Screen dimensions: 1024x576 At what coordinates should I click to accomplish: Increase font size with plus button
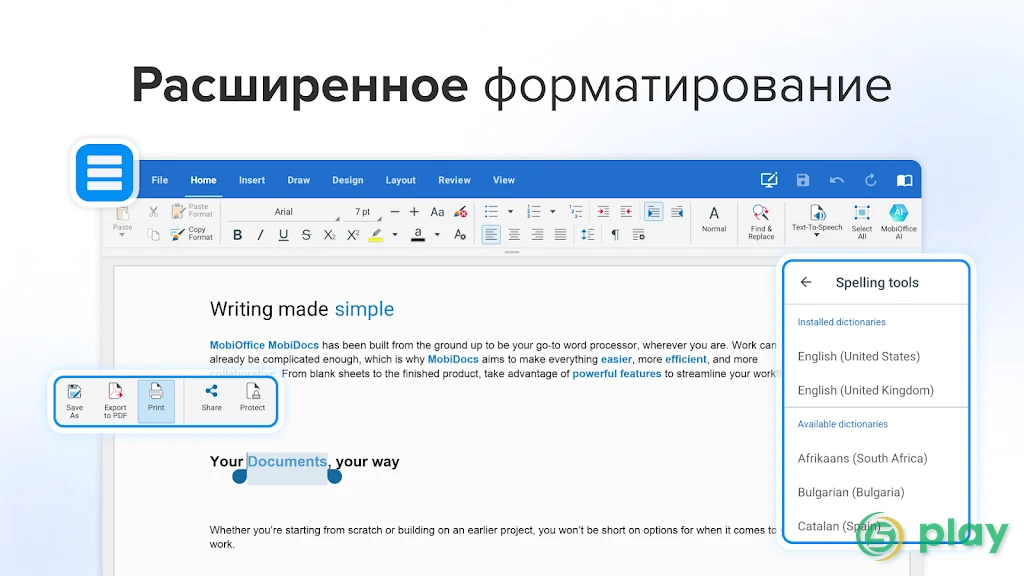coord(414,212)
